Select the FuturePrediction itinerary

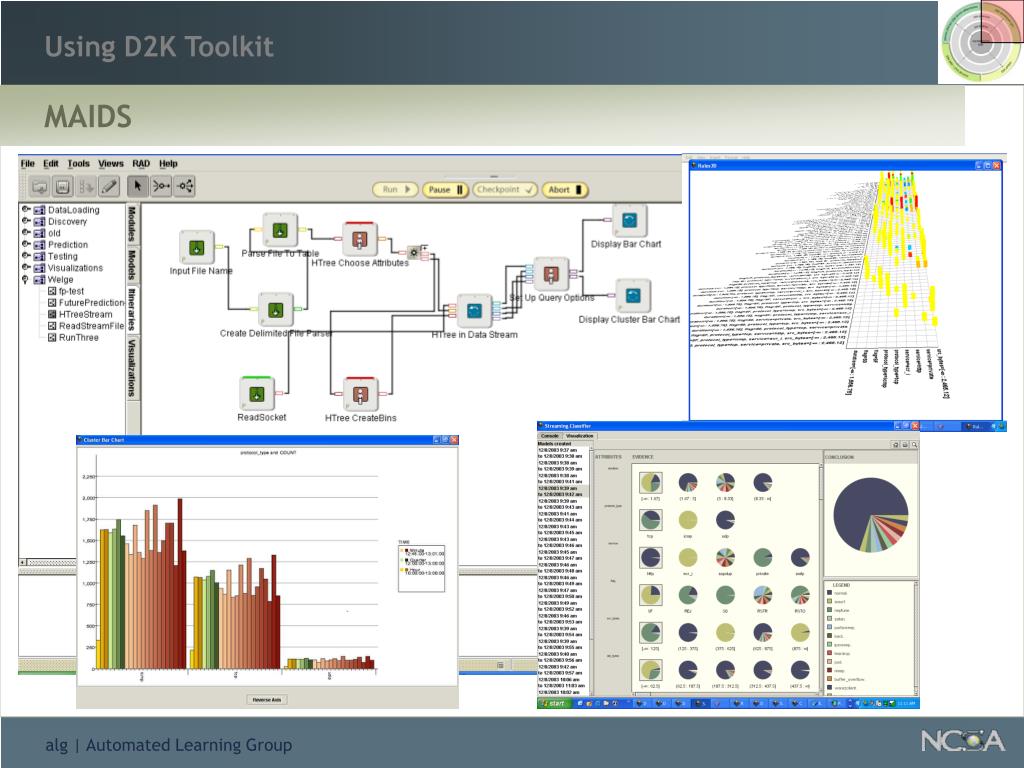[86, 303]
